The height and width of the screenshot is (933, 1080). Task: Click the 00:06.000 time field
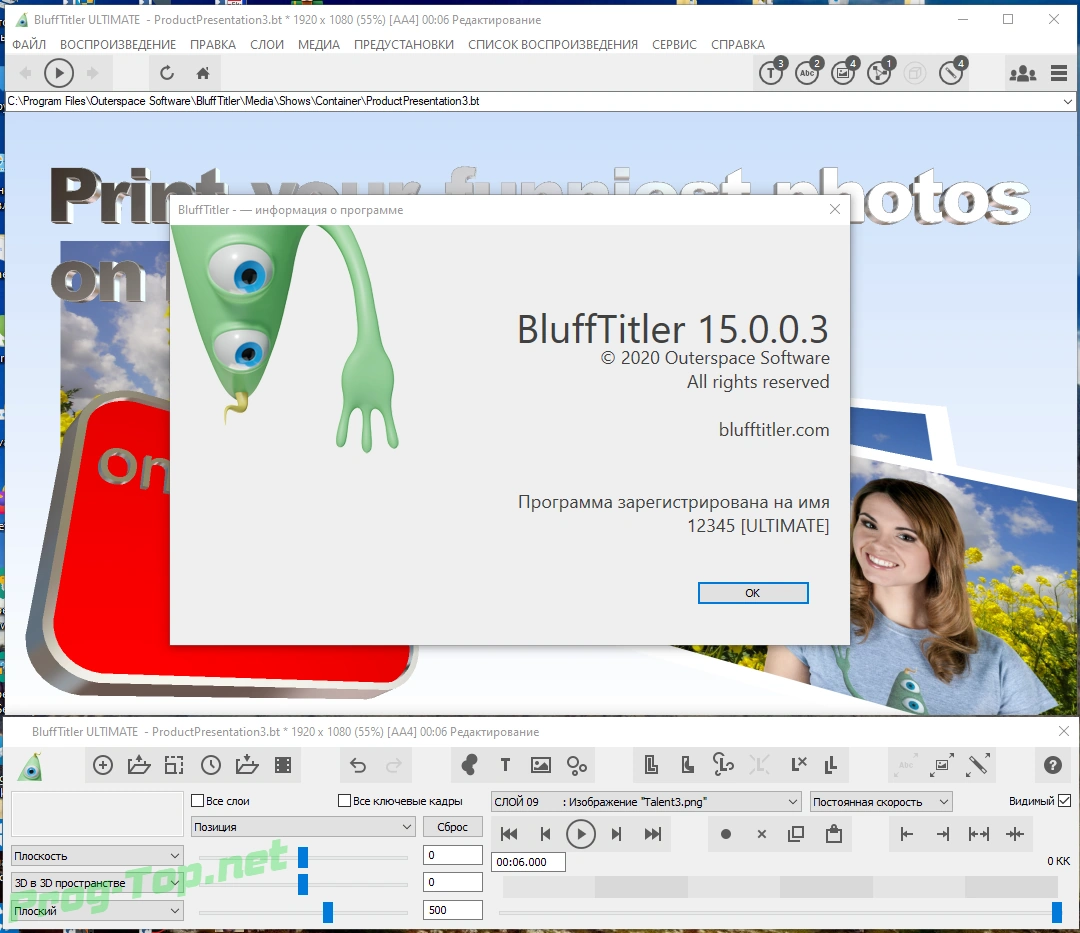point(528,862)
